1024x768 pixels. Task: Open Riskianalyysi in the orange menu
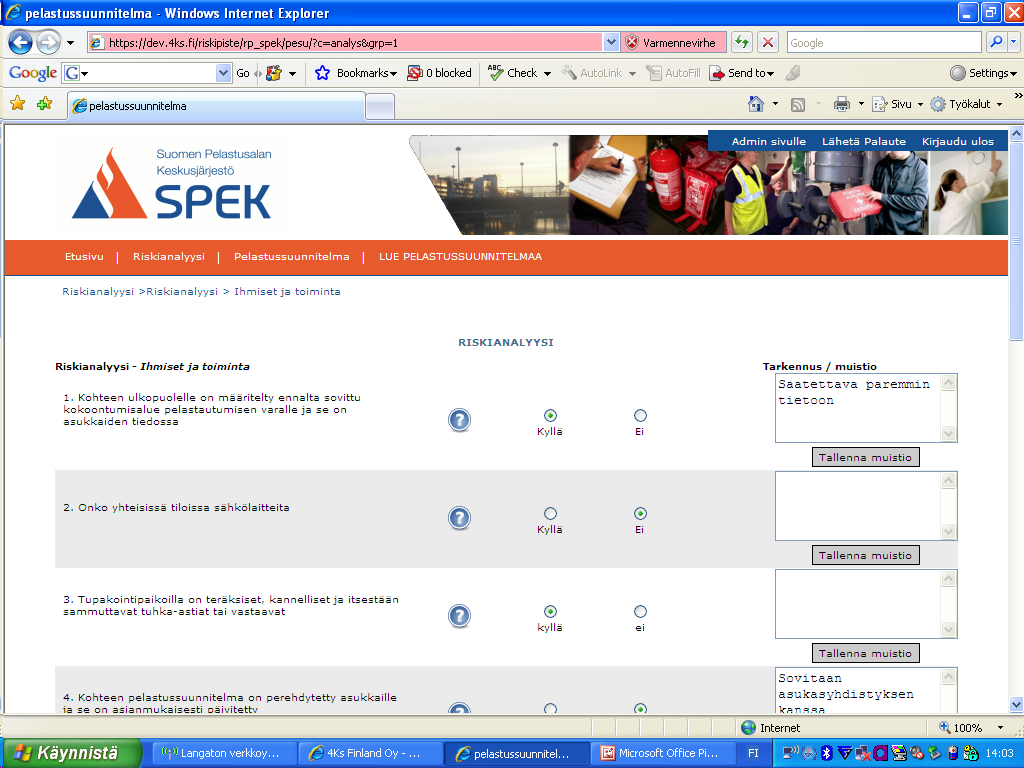168,257
